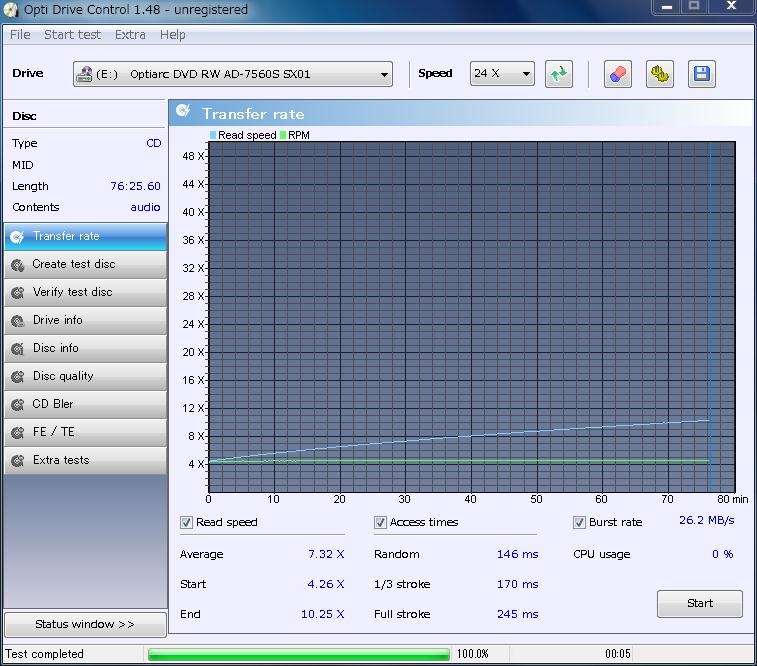
Task: Open the Extra menu
Action: (x=130, y=34)
